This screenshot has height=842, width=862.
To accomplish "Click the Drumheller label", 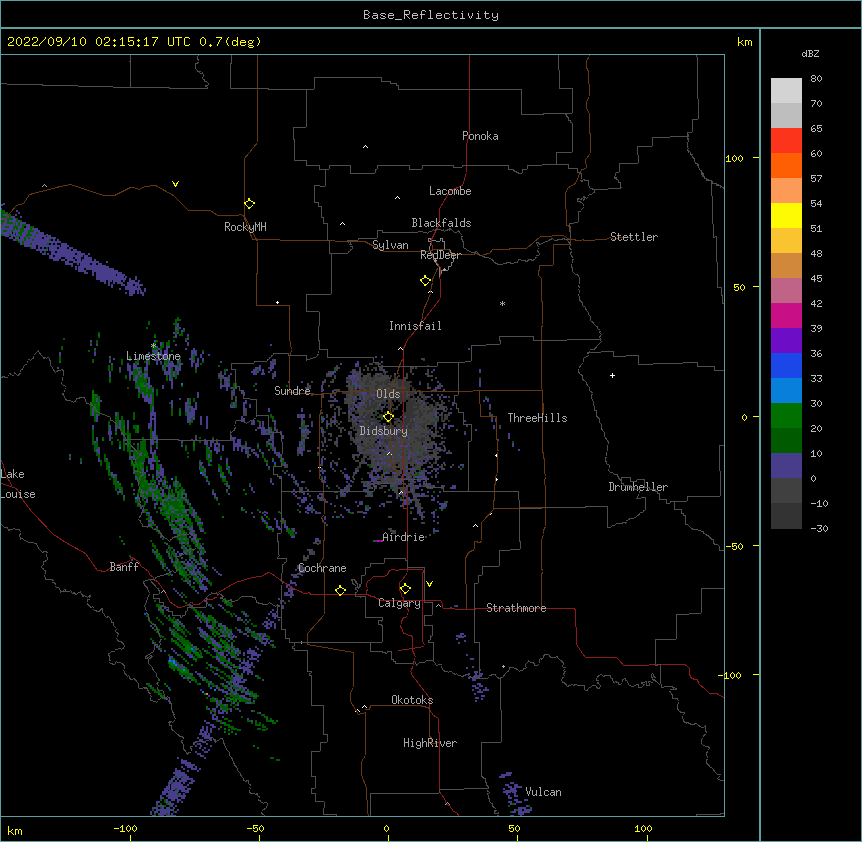I will click(x=638, y=487).
